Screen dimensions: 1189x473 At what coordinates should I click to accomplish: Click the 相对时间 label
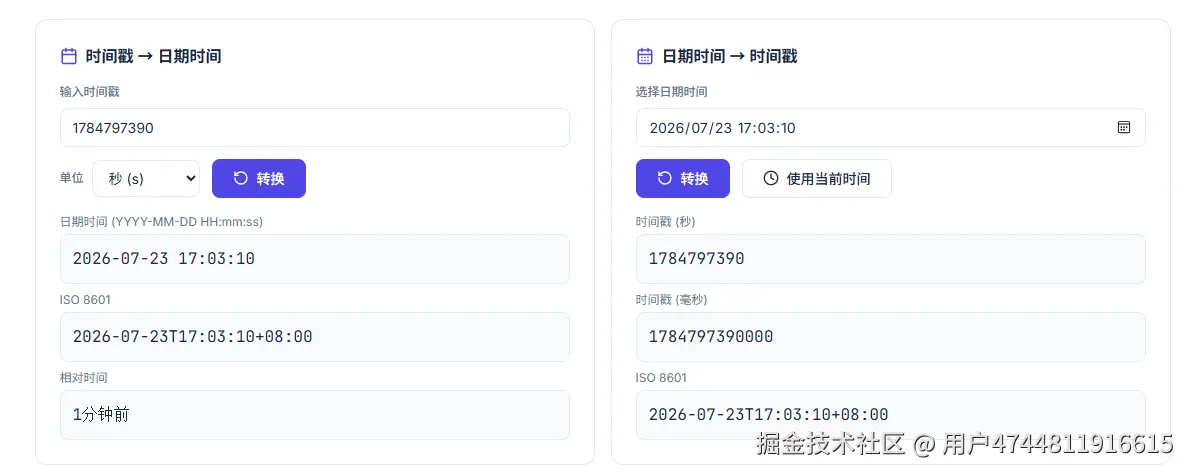point(84,377)
